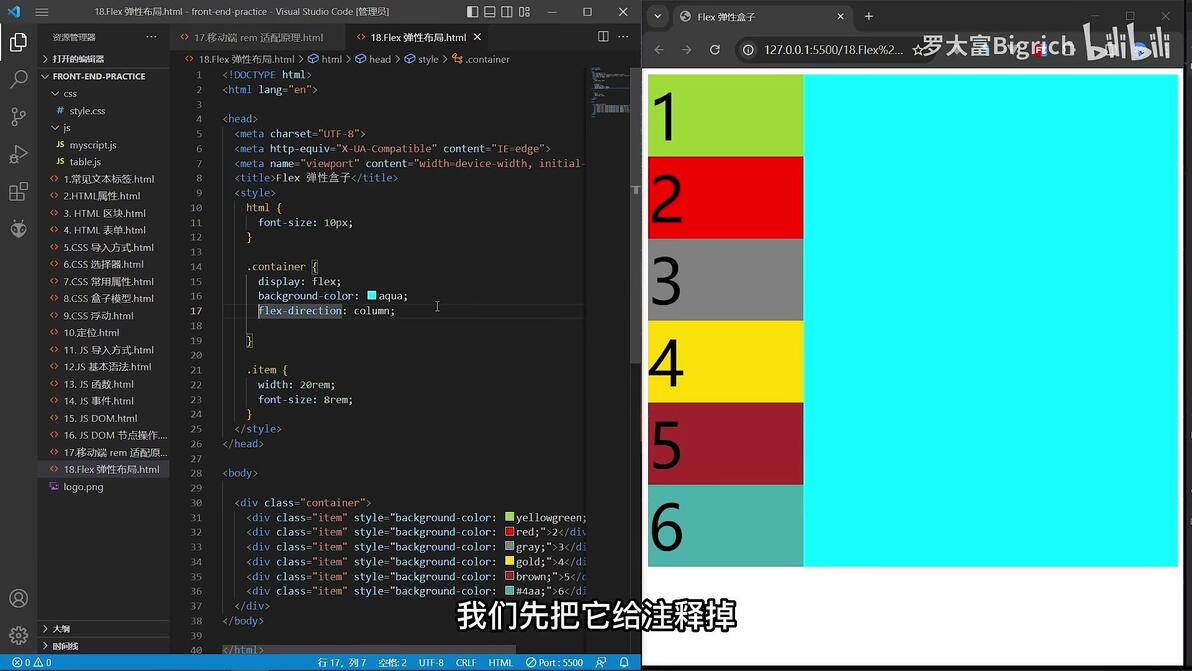This screenshot has width=1192, height=671.
Task: Close the Flex 弹性盒子 browser tab
Action: 840,16
